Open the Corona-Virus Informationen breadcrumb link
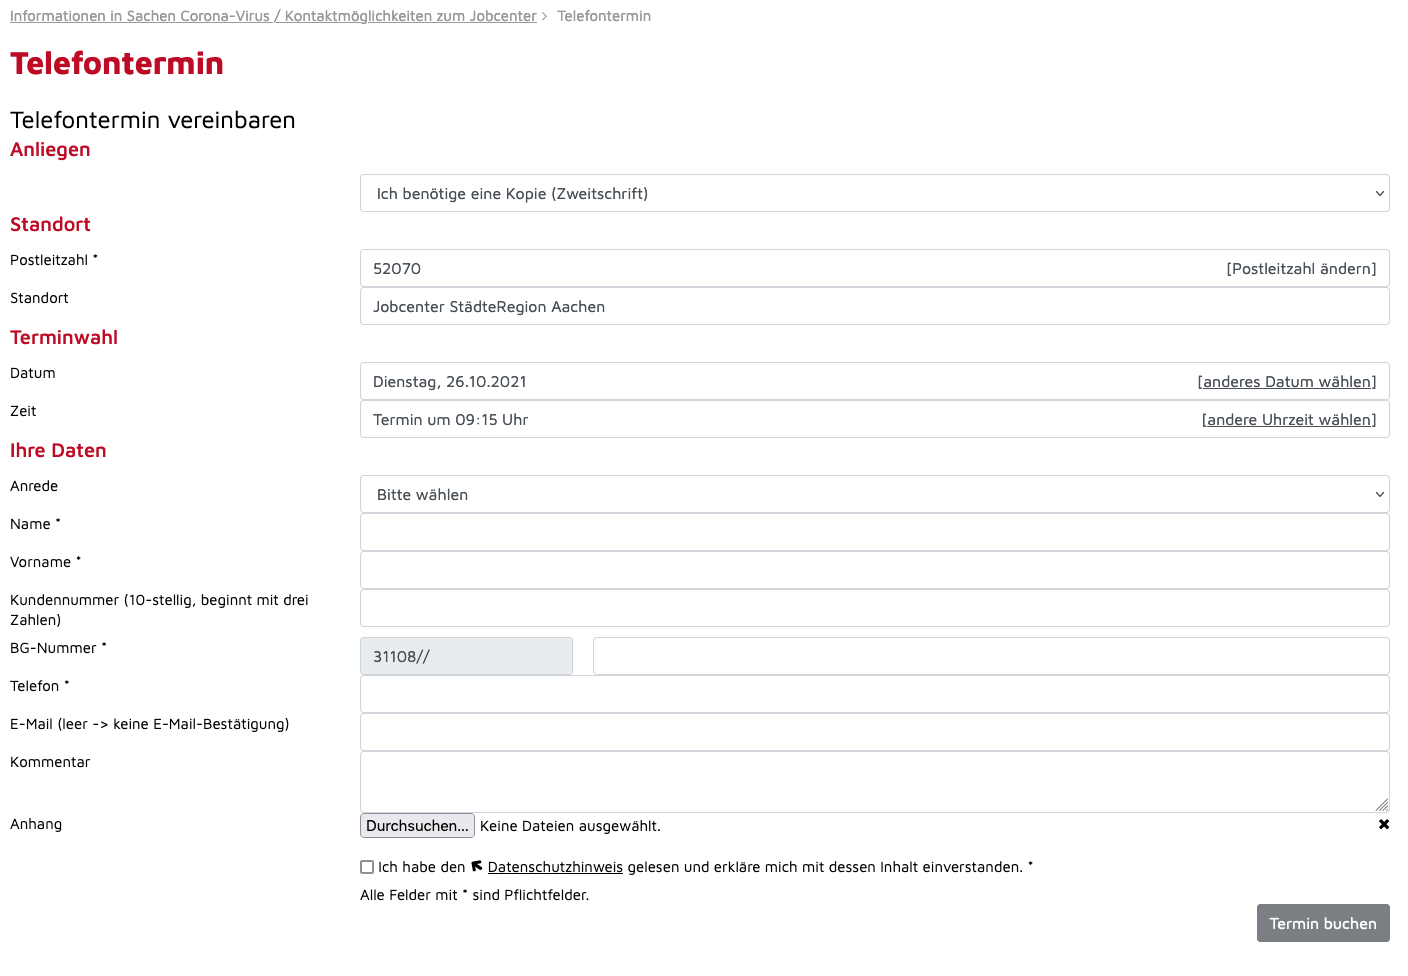This screenshot has height=976, width=1408. [273, 16]
